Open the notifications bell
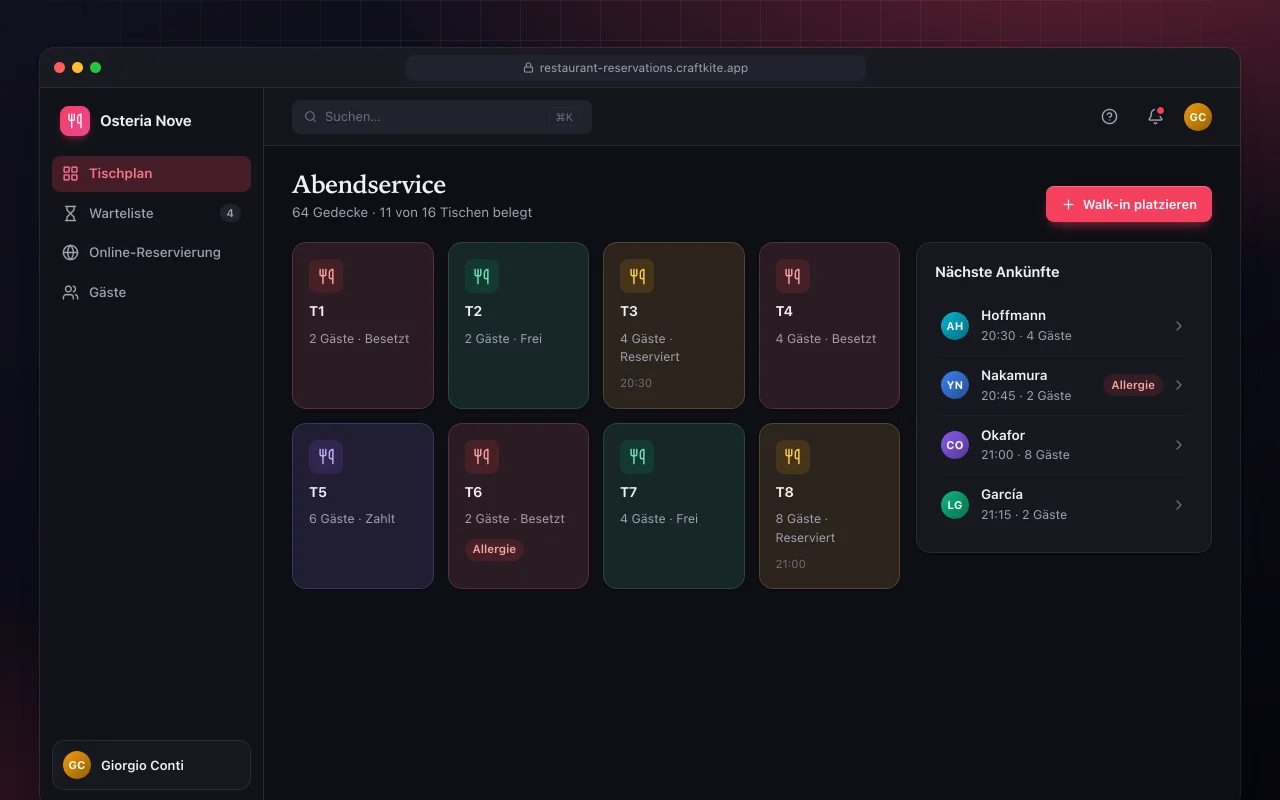 (1155, 116)
